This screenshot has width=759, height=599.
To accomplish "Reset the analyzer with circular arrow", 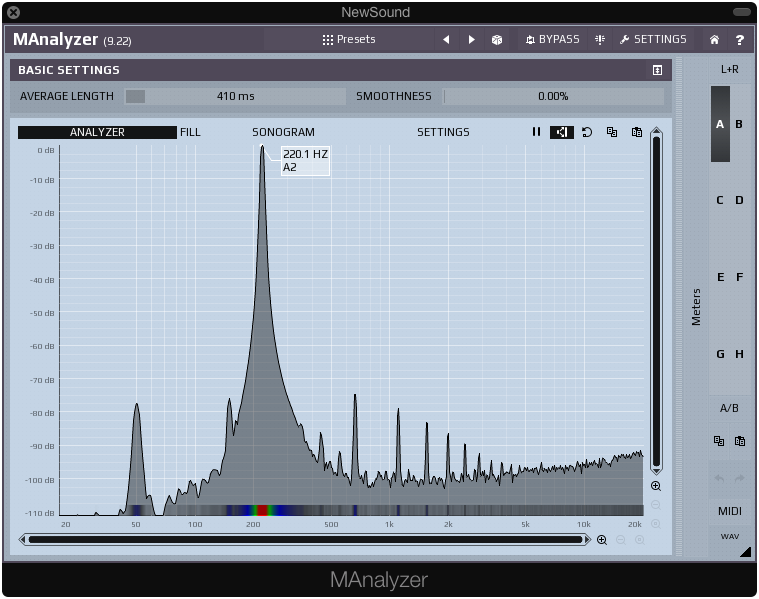I will coord(587,132).
